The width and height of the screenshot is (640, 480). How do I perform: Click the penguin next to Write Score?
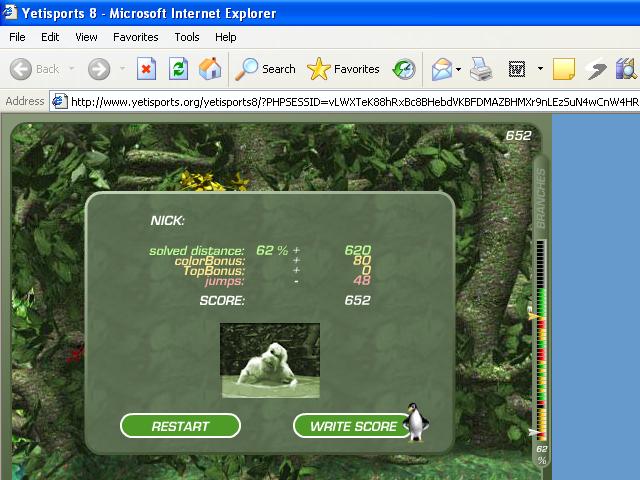tap(417, 422)
